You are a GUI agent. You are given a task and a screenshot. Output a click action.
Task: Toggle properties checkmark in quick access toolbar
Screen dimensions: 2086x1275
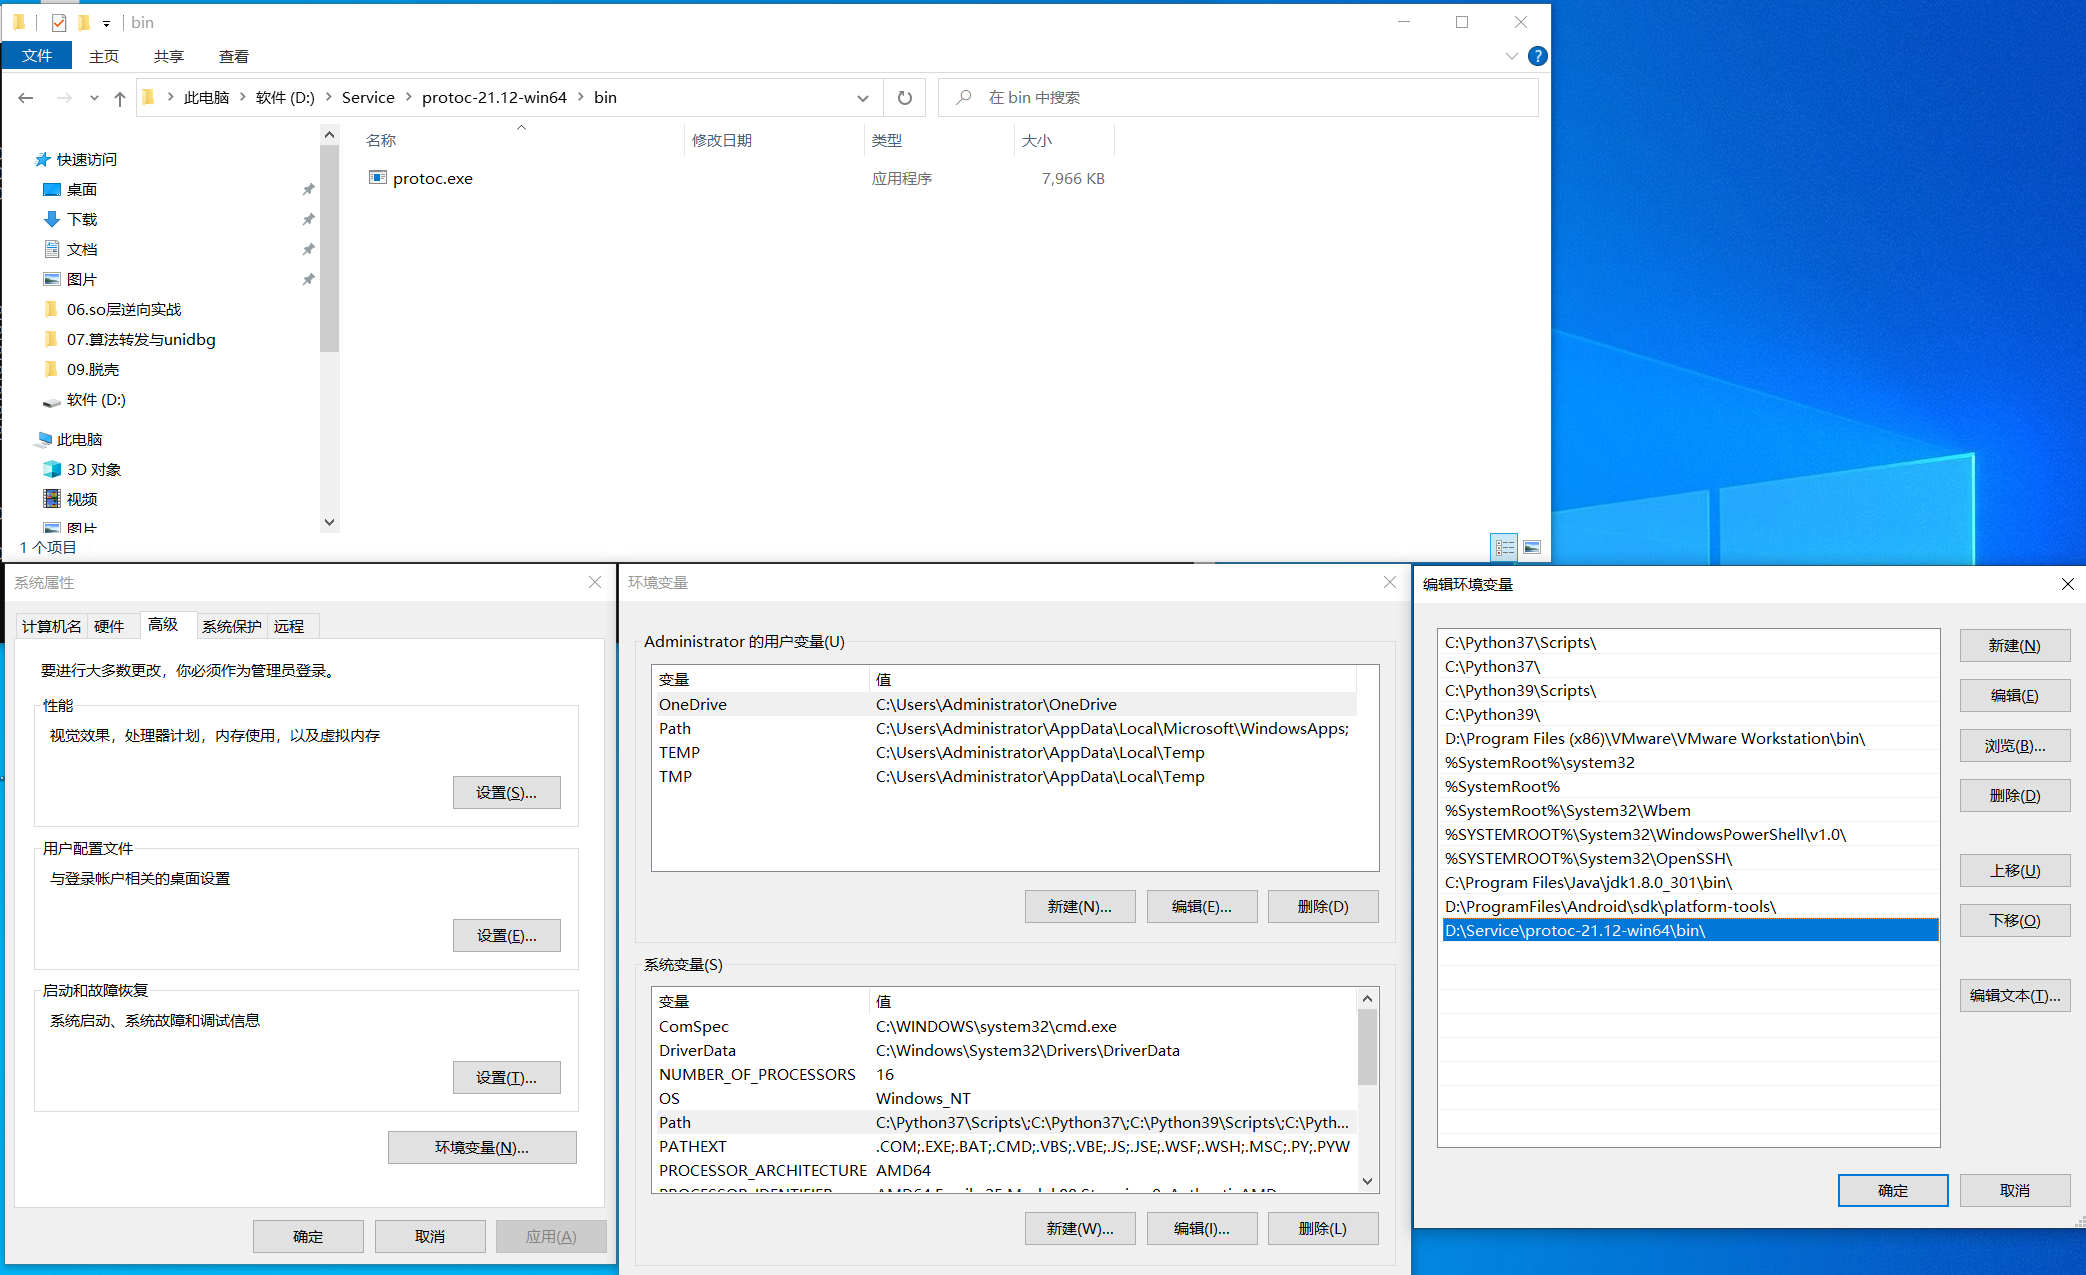coord(59,22)
